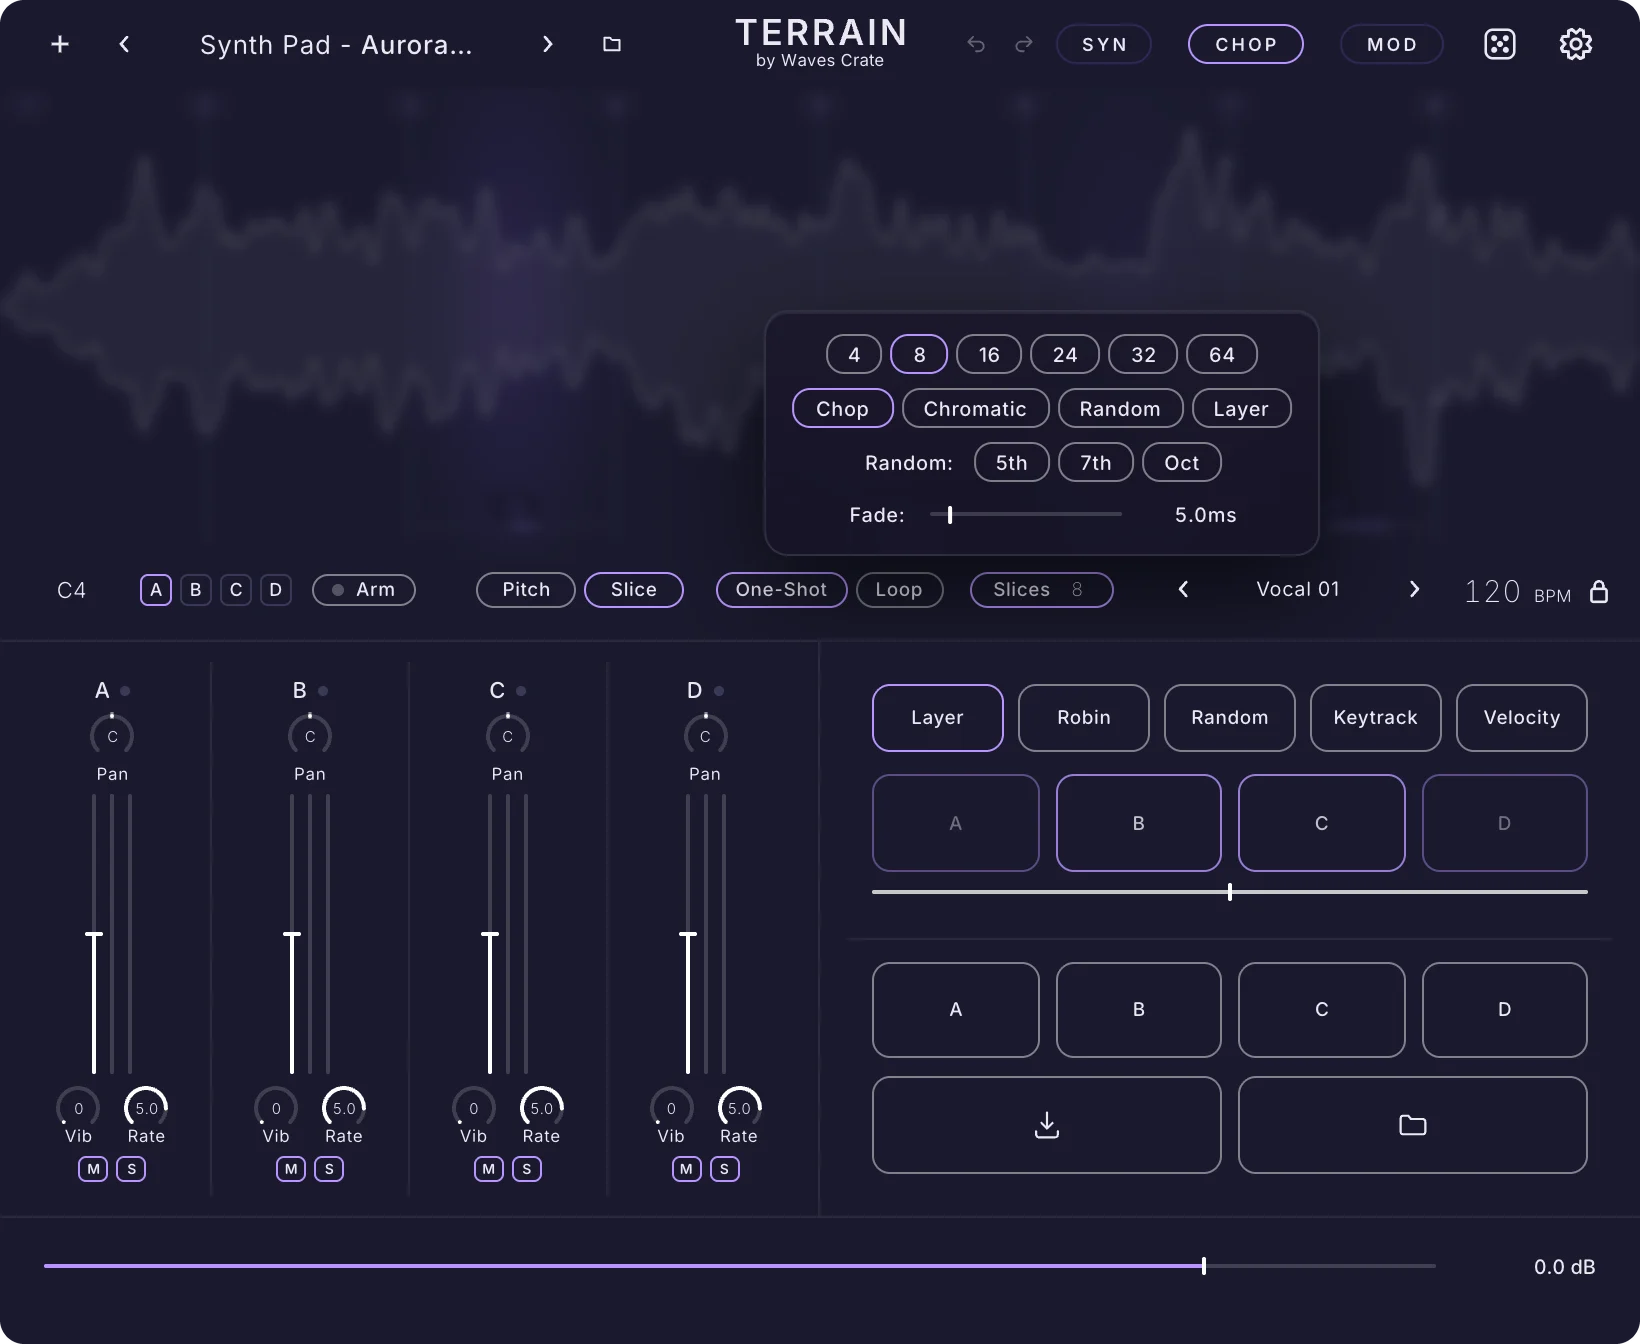Open the Slices 8 dropdown
Image resolution: width=1640 pixels, height=1344 pixels.
[1042, 590]
